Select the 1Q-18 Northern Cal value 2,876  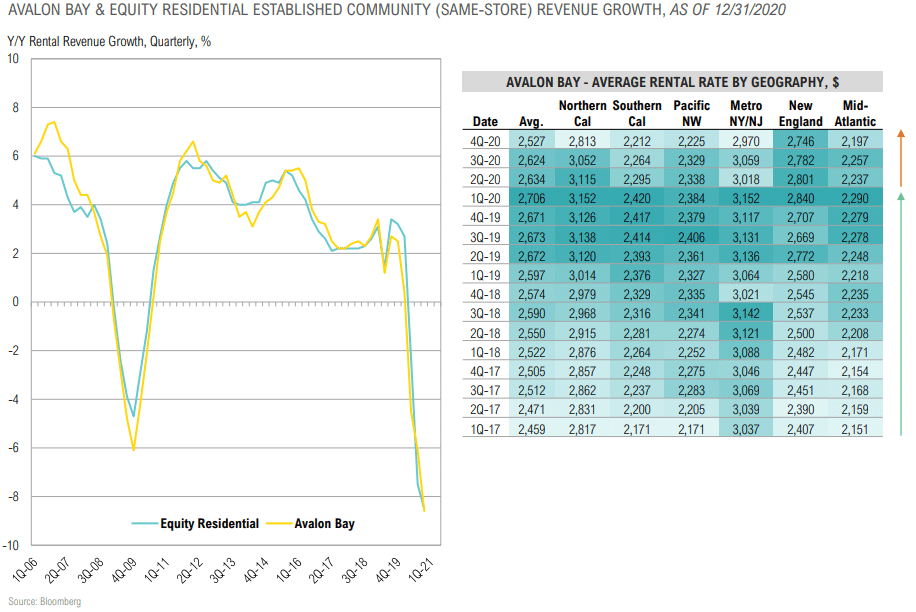click(582, 353)
